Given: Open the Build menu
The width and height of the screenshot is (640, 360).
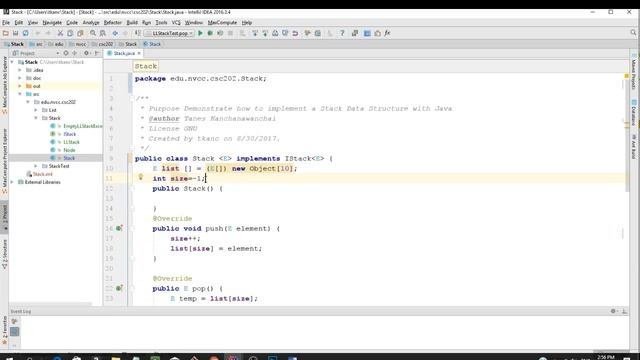Looking at the screenshot, I should point(132,22).
